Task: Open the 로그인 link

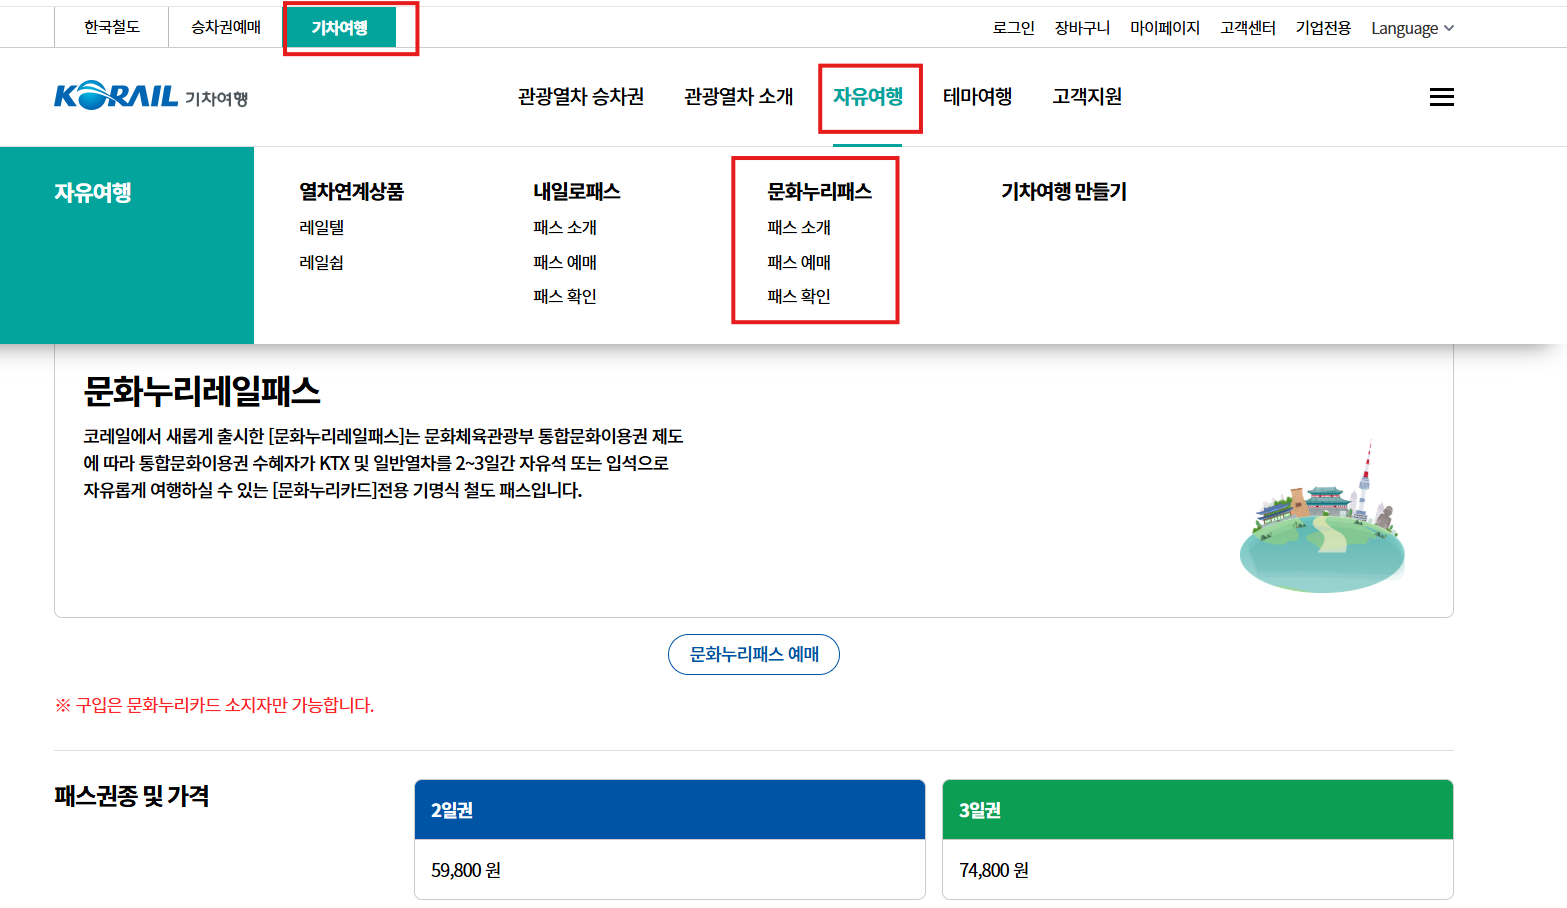Action: point(1013,28)
